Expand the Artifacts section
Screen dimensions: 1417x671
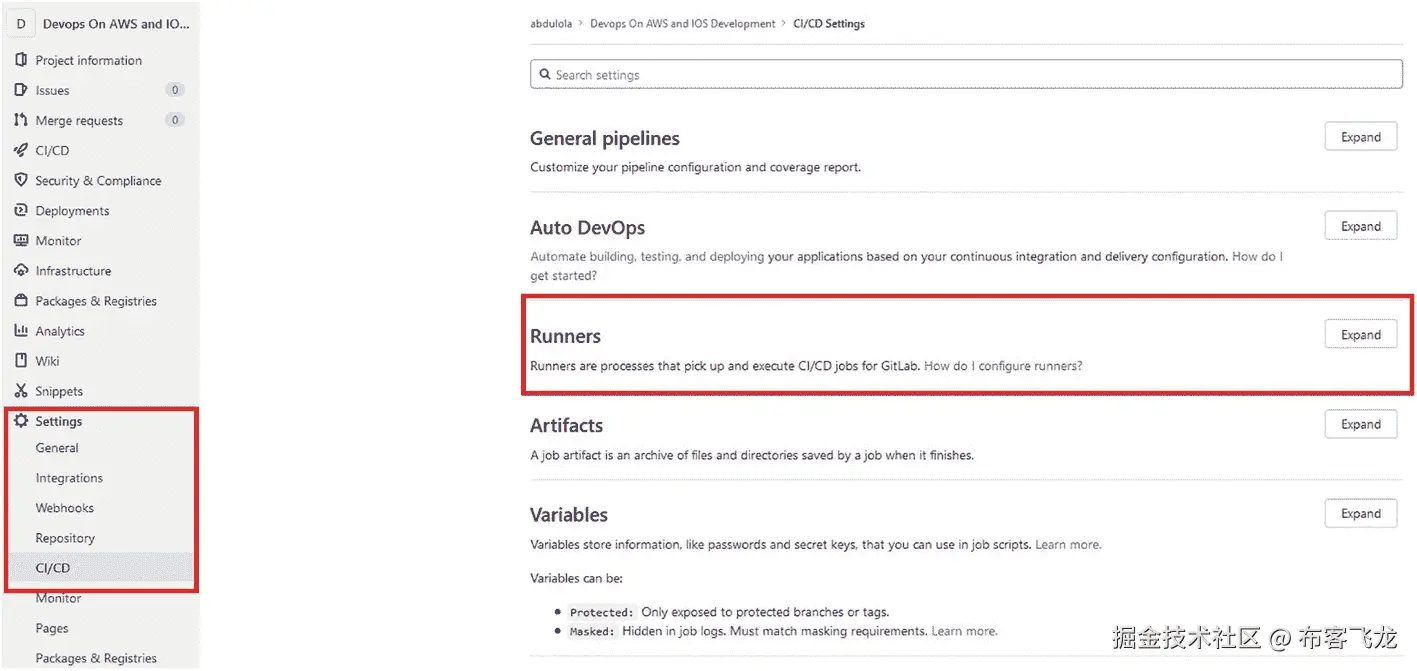click(x=1360, y=425)
